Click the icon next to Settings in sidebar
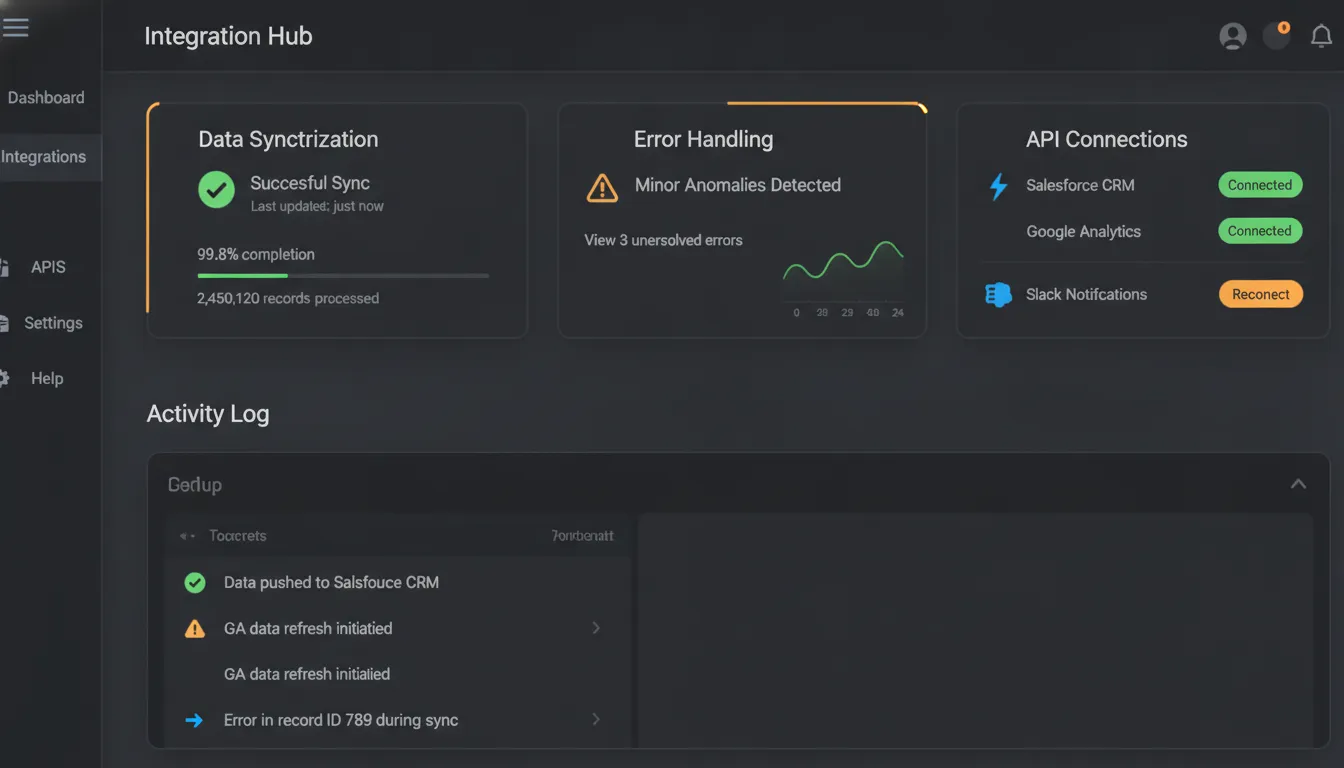Image resolution: width=1344 pixels, height=768 pixels. point(4,323)
